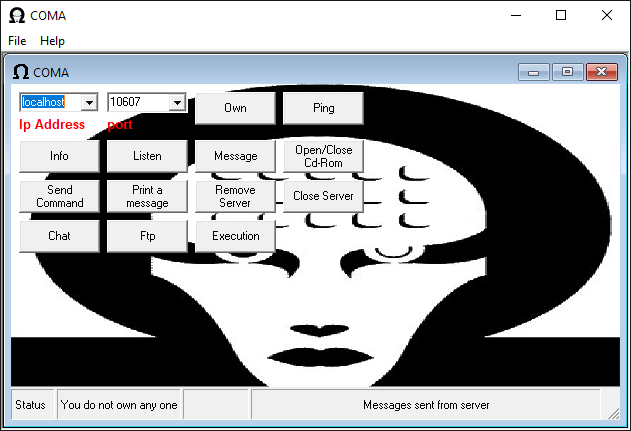Viewport: 631px width, 431px height.
Task: Click the Open/Close Cd-Rom button
Action: [x=323, y=156]
